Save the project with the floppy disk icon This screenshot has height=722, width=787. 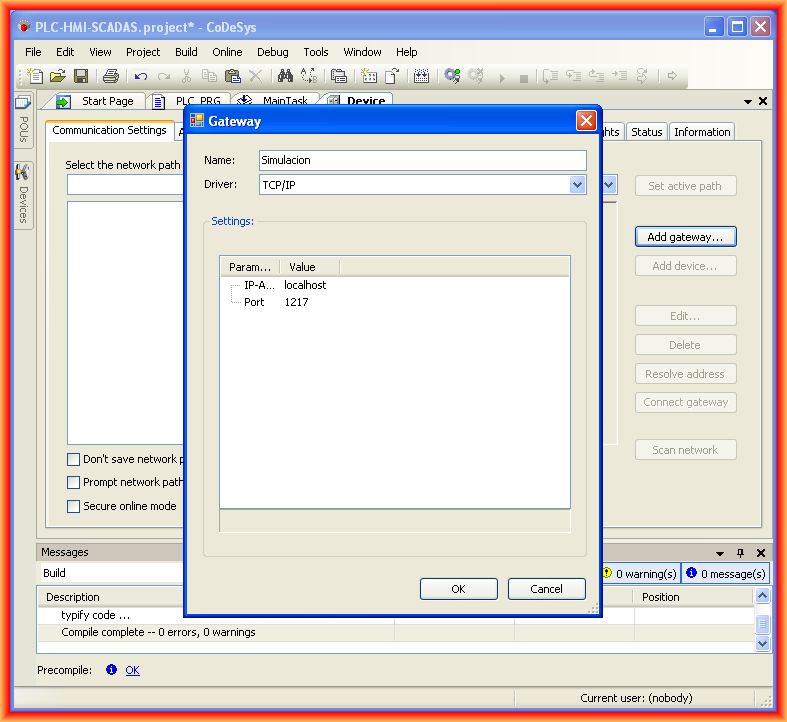81,76
